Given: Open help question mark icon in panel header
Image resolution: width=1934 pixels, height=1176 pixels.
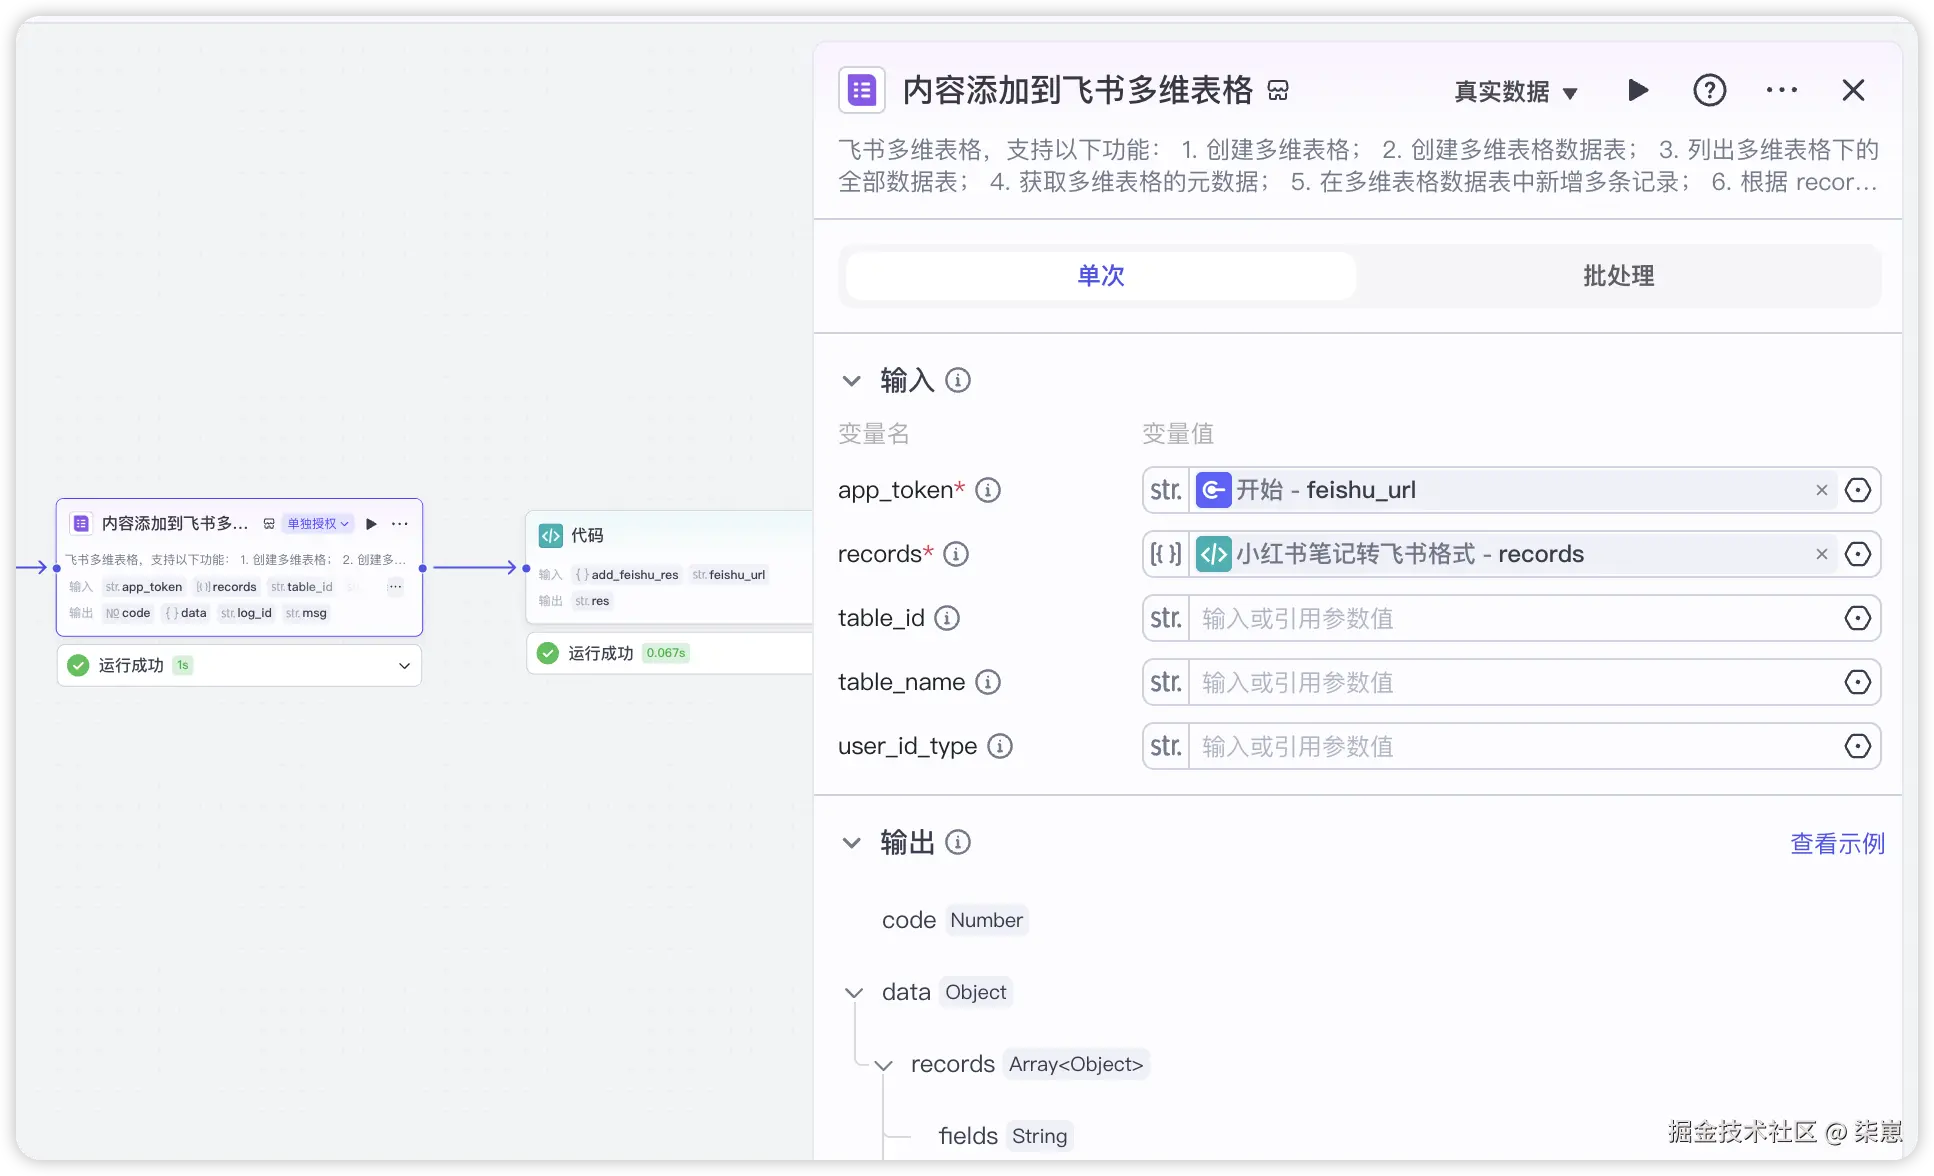Looking at the screenshot, I should [1709, 91].
